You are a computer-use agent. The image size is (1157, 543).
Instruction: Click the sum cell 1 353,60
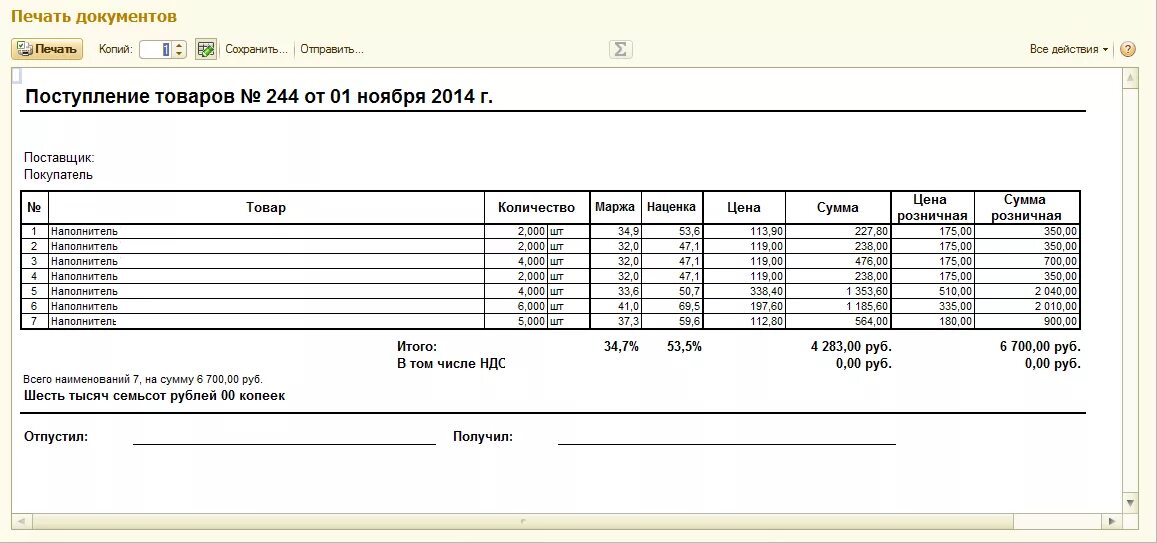[x=837, y=291]
